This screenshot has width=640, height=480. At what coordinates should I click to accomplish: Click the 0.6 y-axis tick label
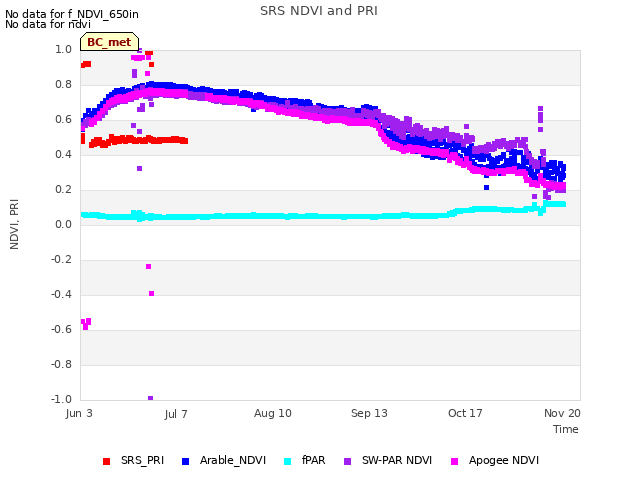point(63,120)
